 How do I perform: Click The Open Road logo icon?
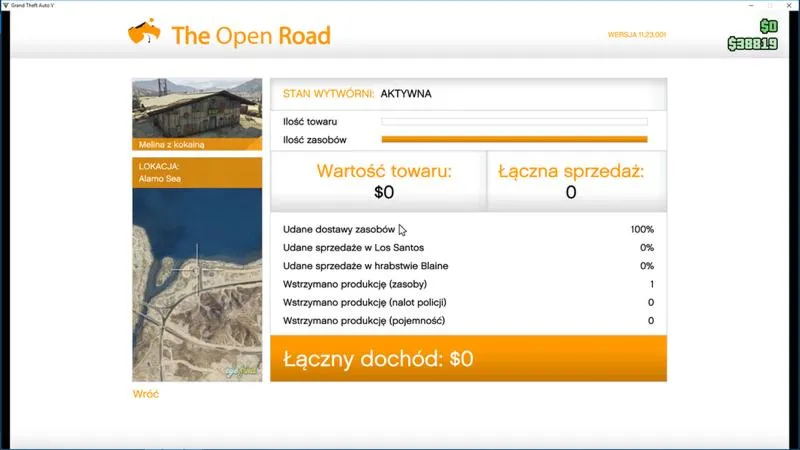tap(144, 32)
